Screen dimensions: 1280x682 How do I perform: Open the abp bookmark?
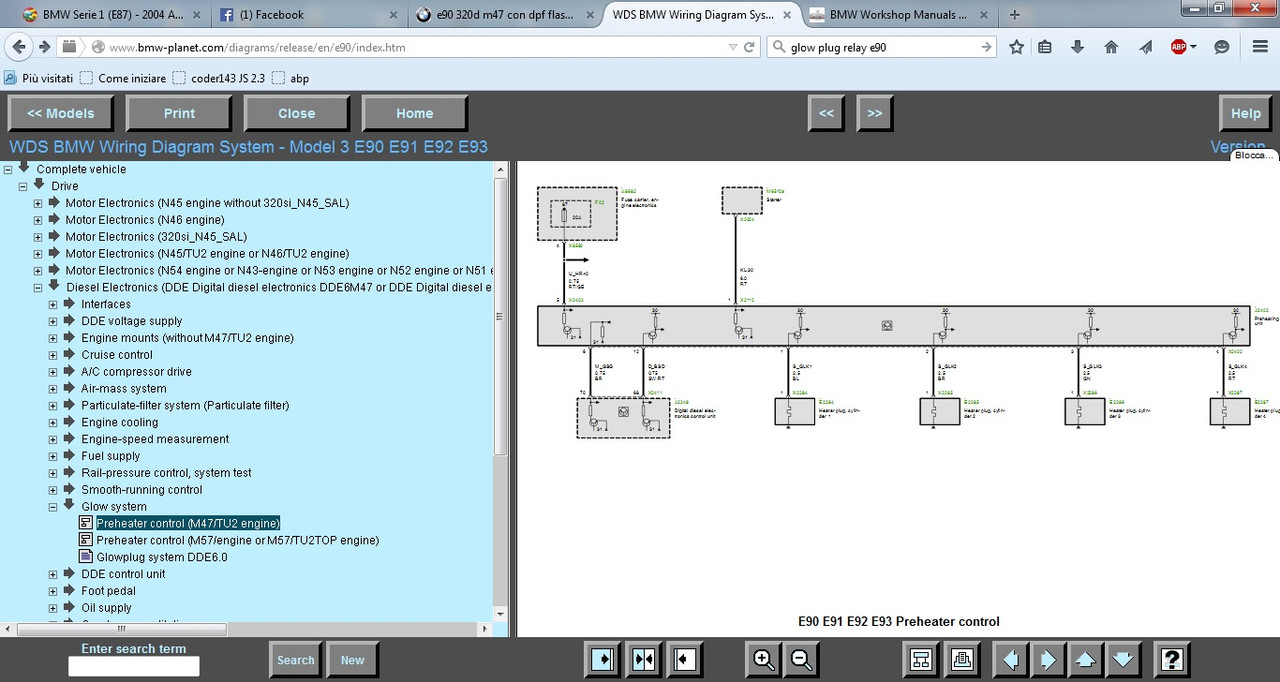coord(290,78)
